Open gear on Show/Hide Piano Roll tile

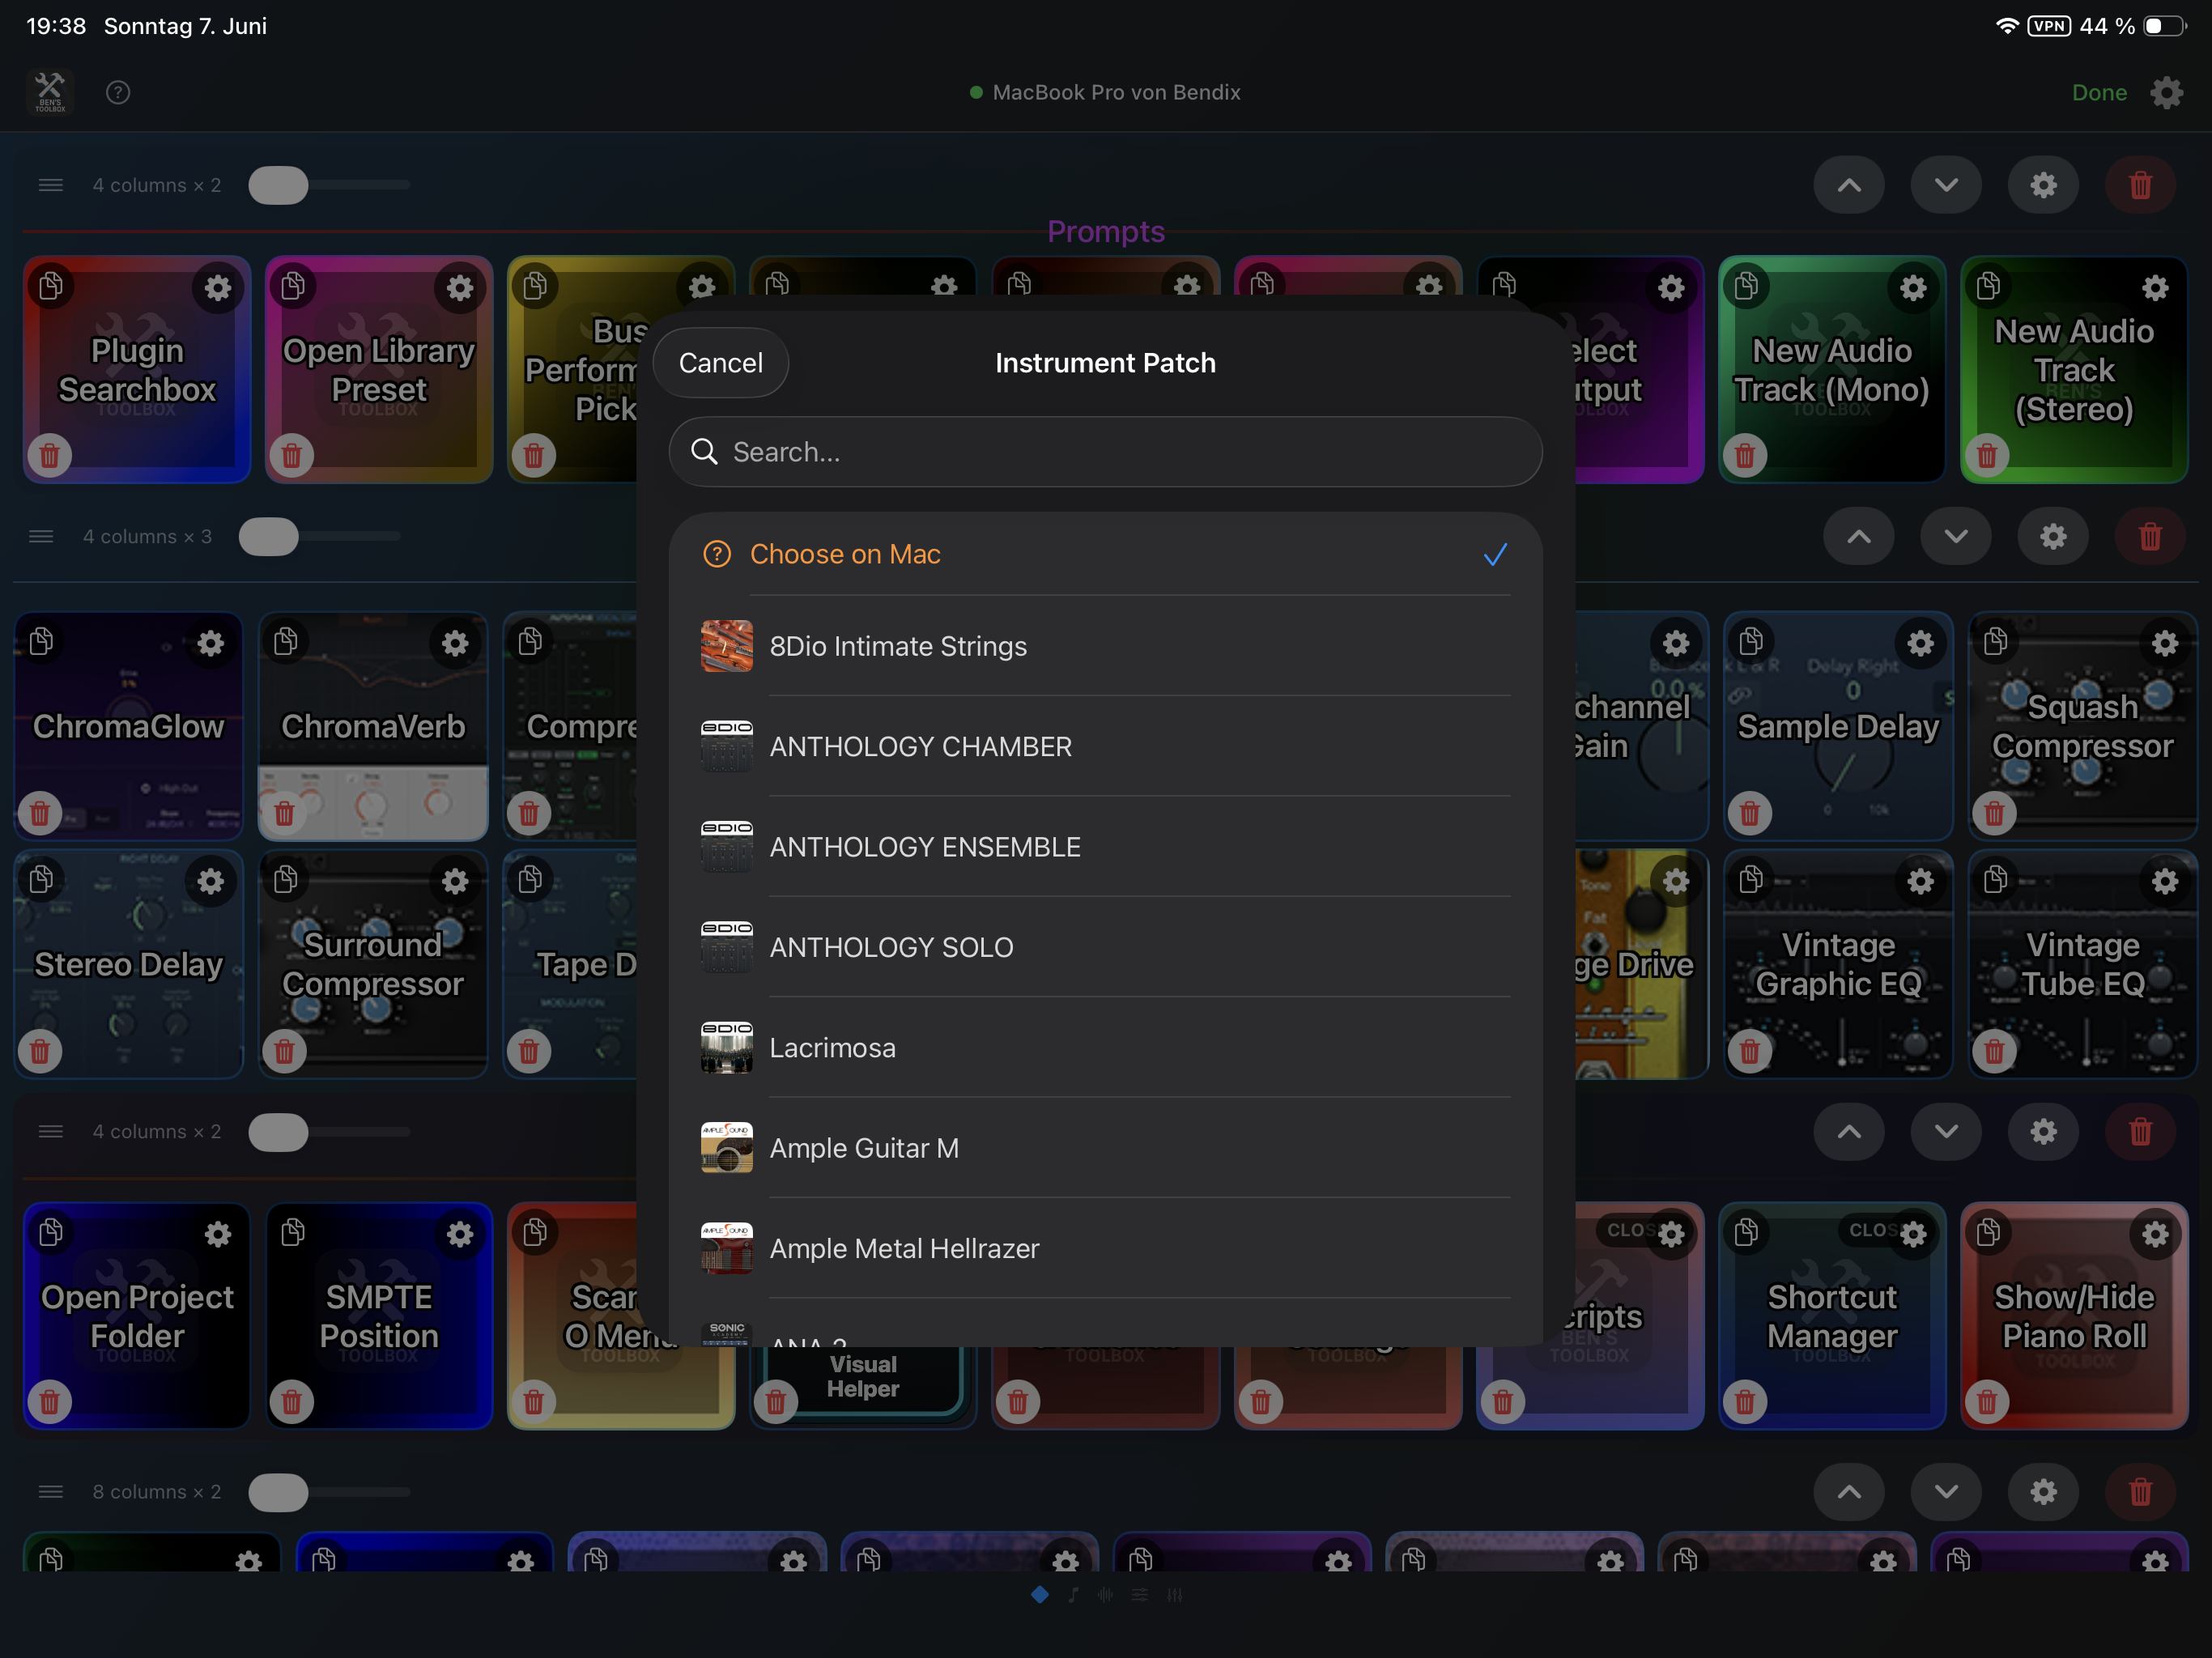click(2155, 1235)
